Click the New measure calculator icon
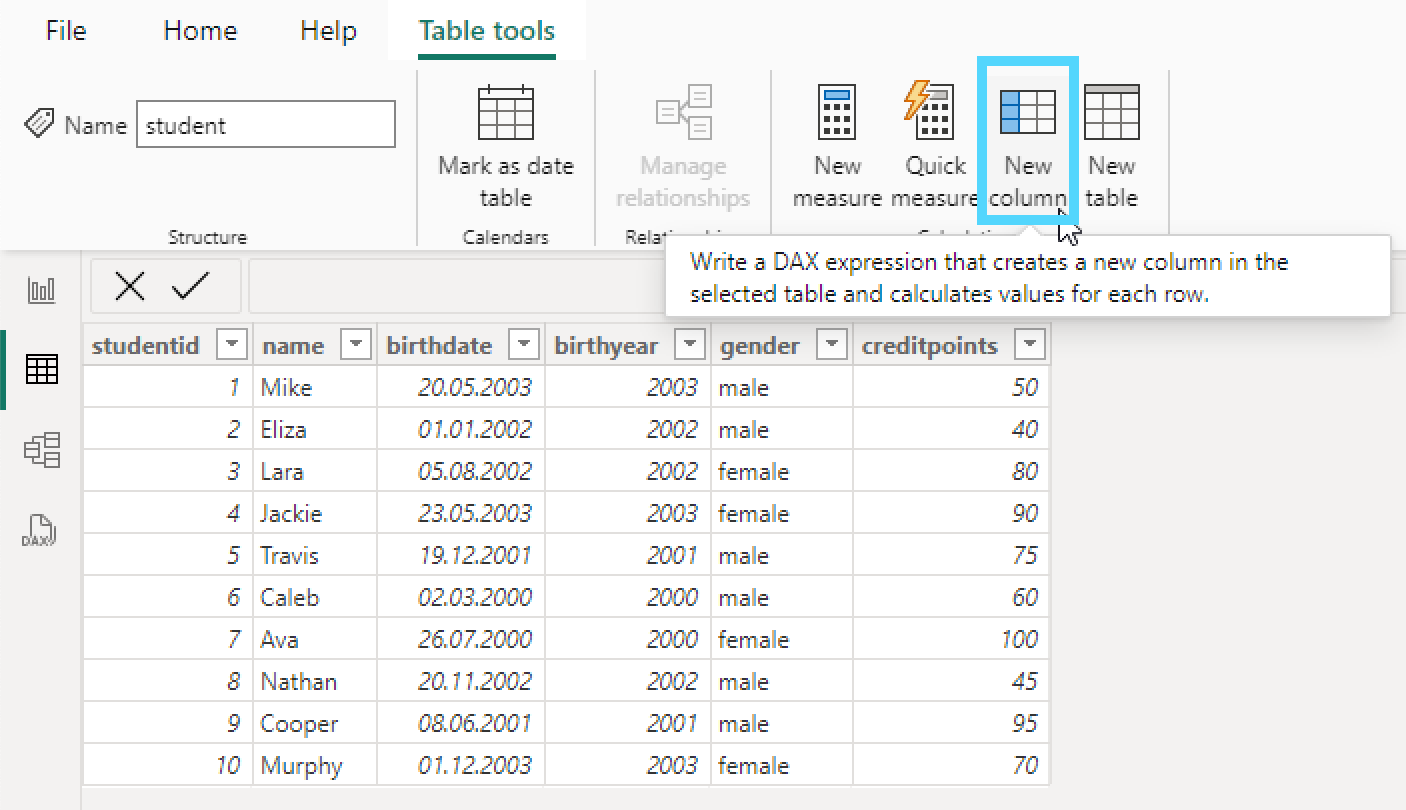1406x810 pixels. 836,112
